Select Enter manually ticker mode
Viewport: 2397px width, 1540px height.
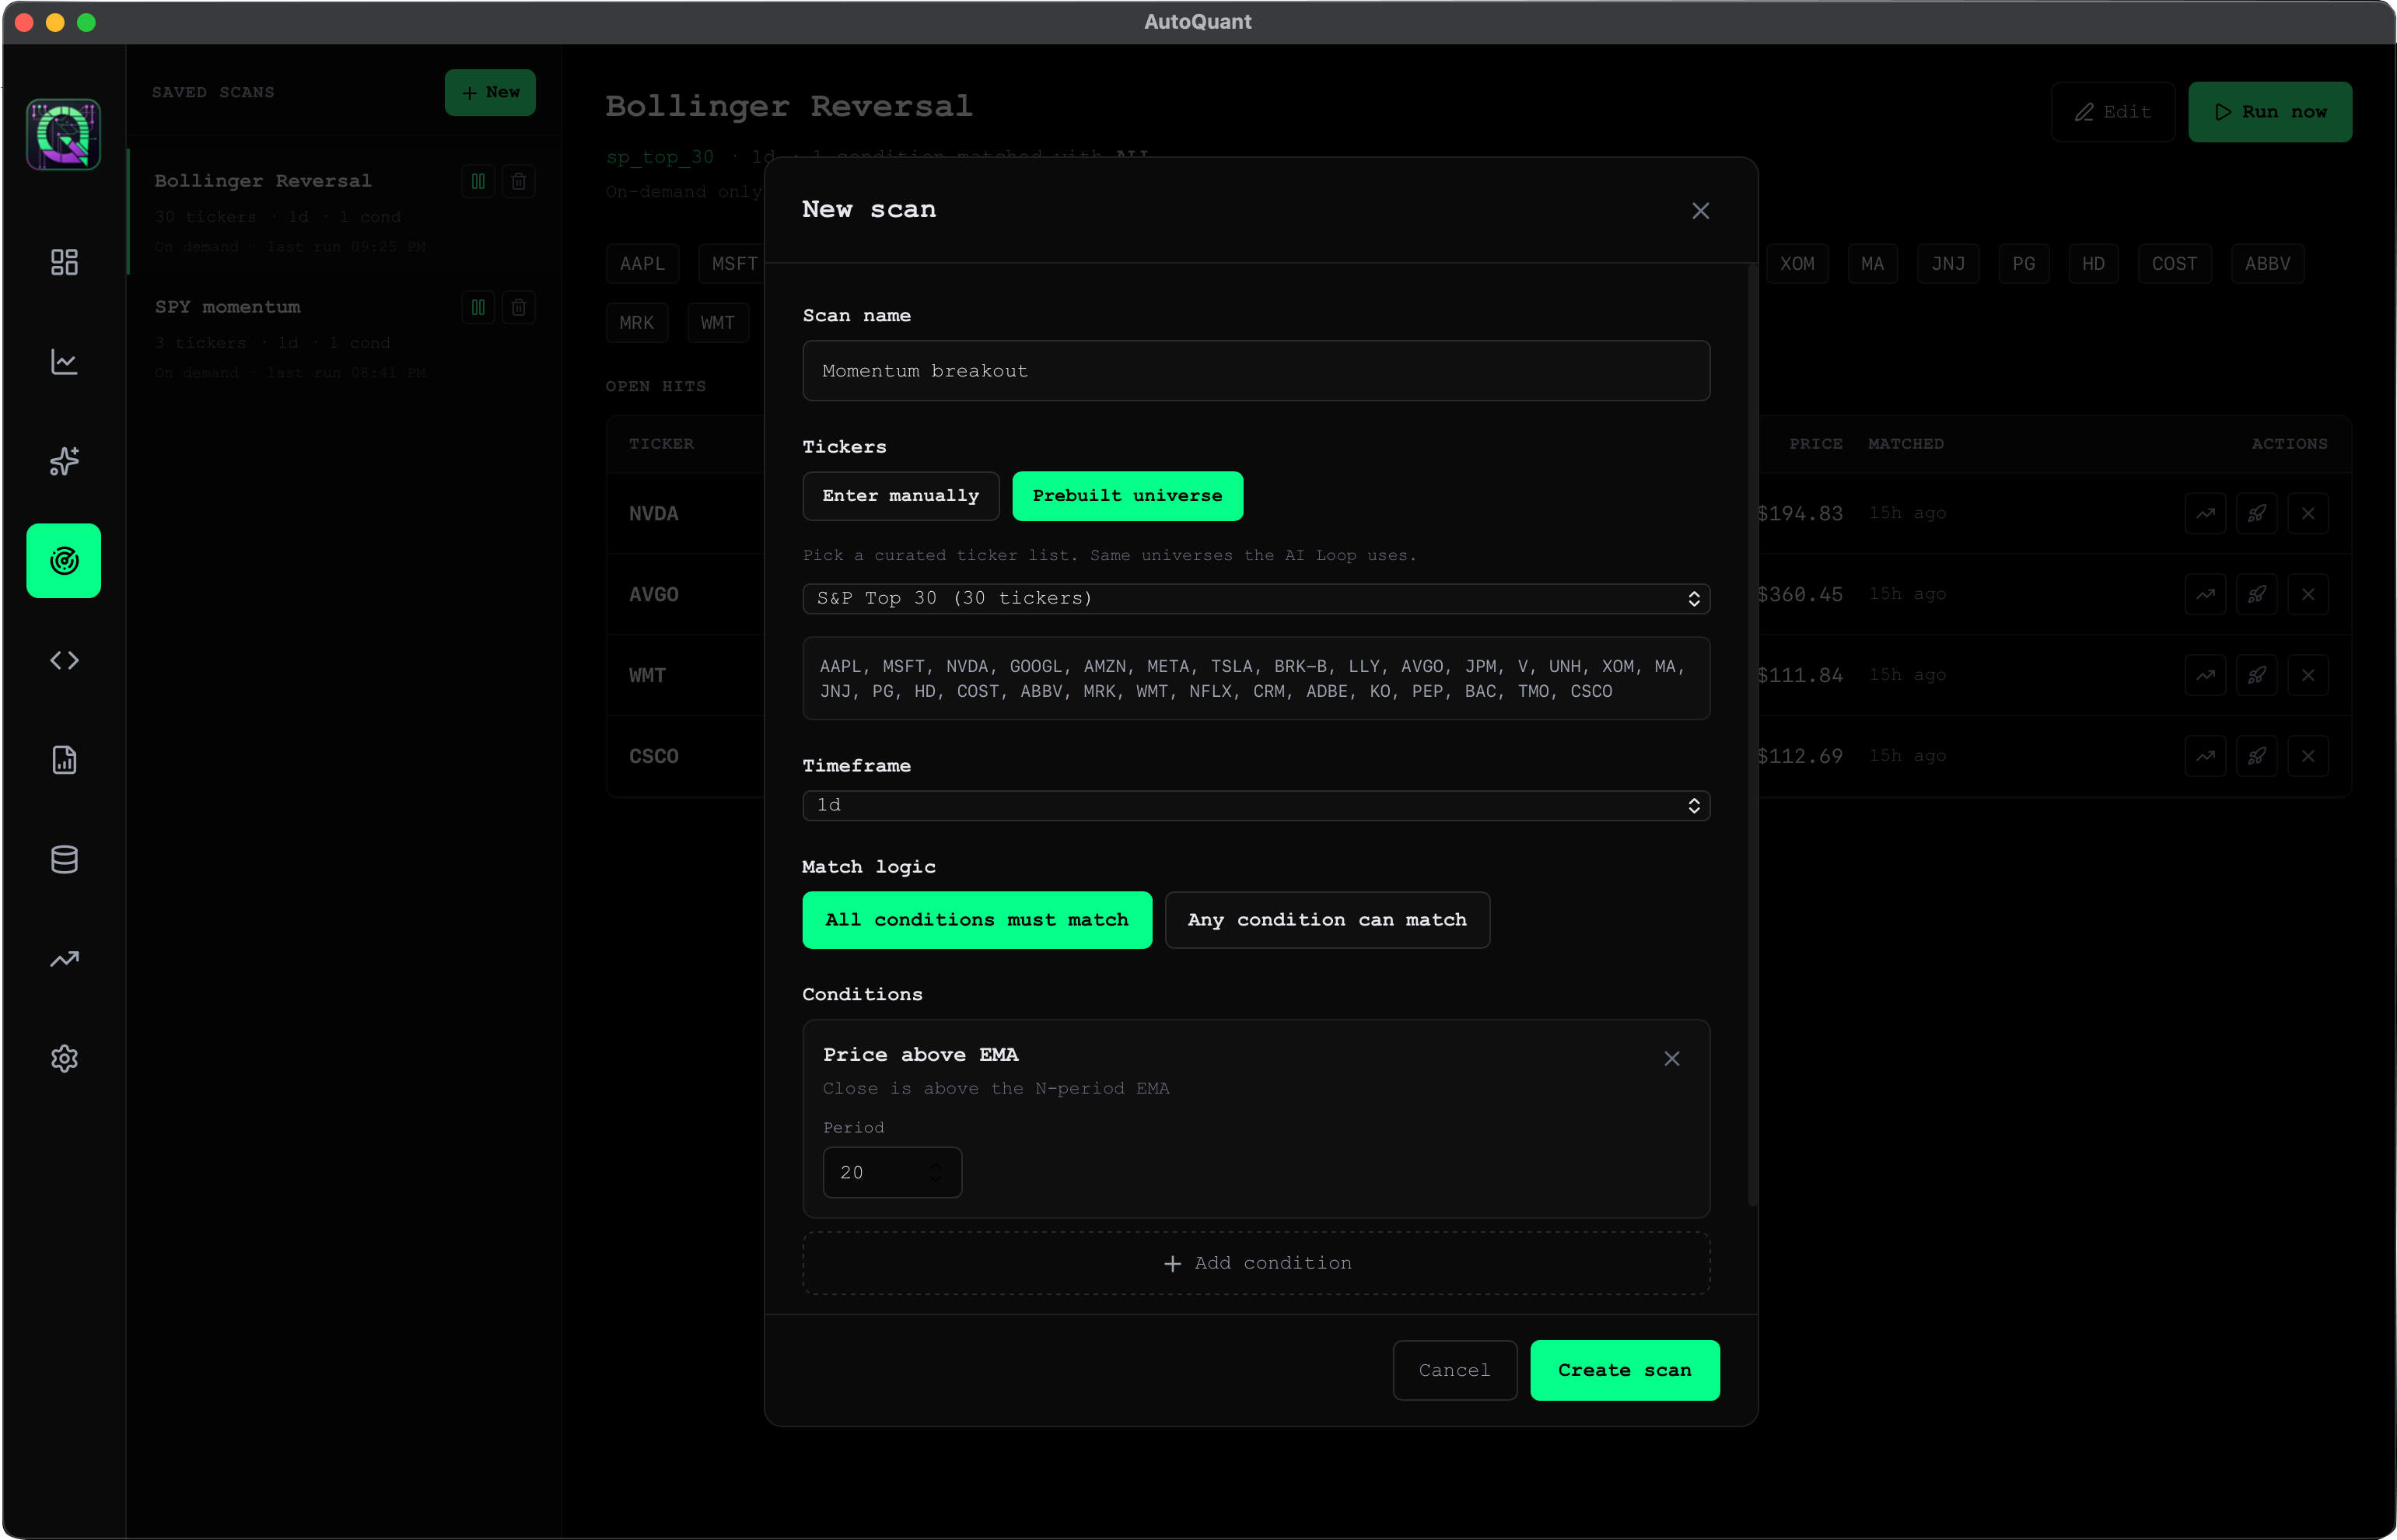[900, 496]
